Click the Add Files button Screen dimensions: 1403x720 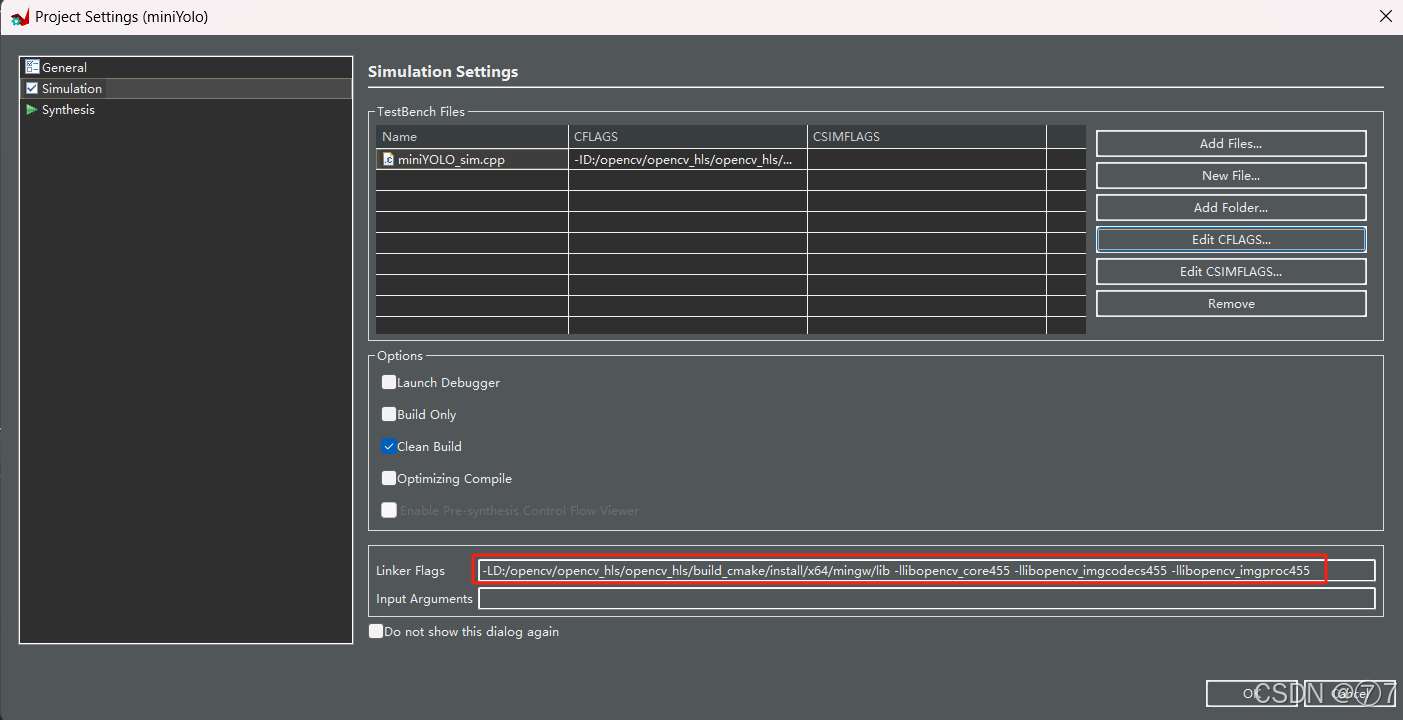[1230, 143]
